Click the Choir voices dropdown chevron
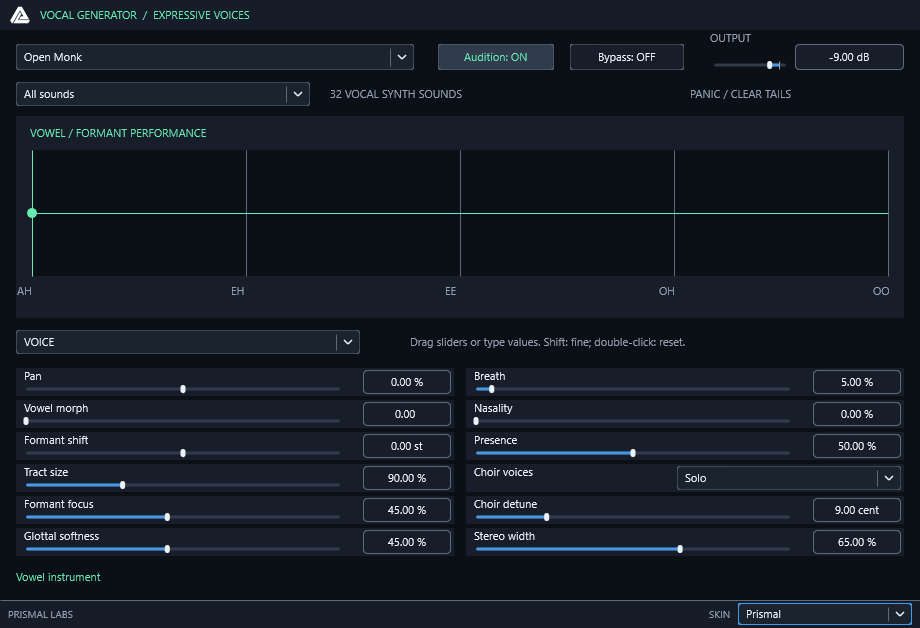This screenshot has height=628, width=920. 889,478
